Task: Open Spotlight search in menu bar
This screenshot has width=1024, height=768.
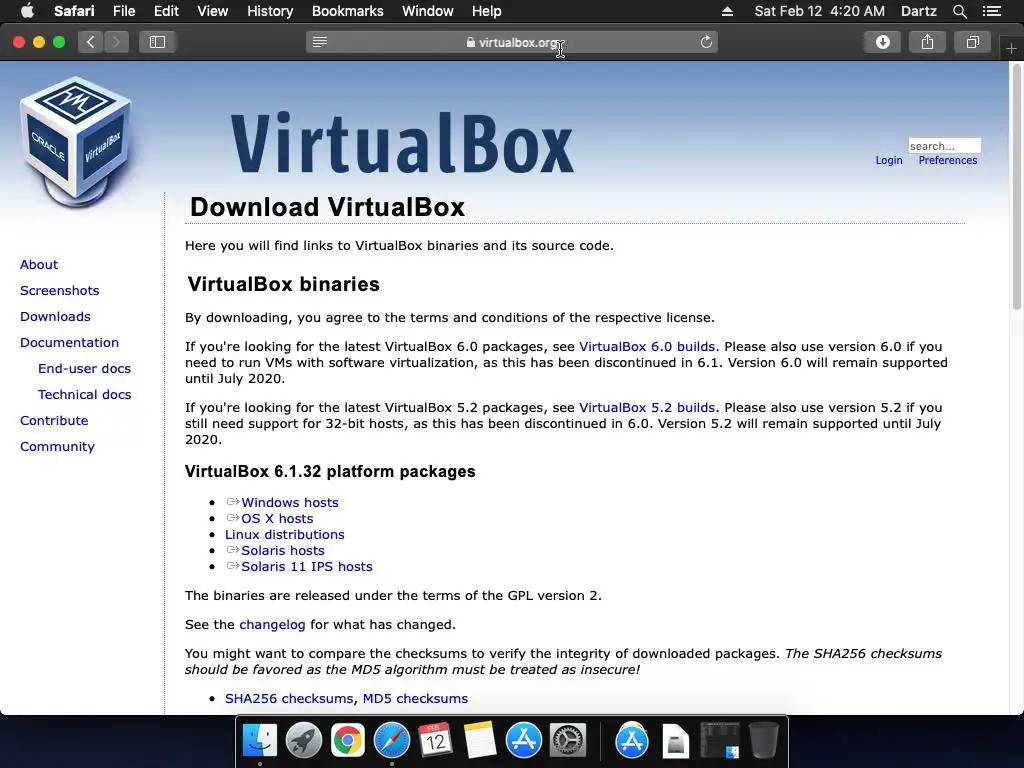Action: tap(959, 11)
